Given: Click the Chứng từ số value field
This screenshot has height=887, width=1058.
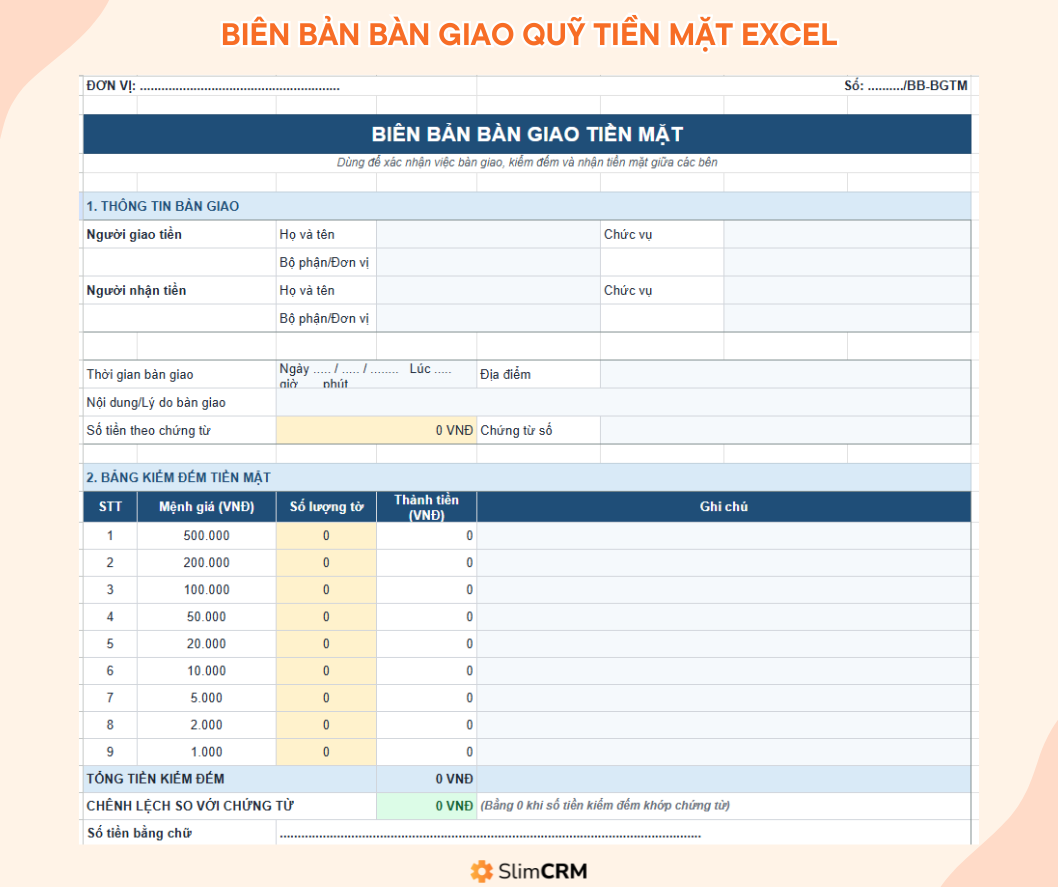Looking at the screenshot, I should [785, 430].
